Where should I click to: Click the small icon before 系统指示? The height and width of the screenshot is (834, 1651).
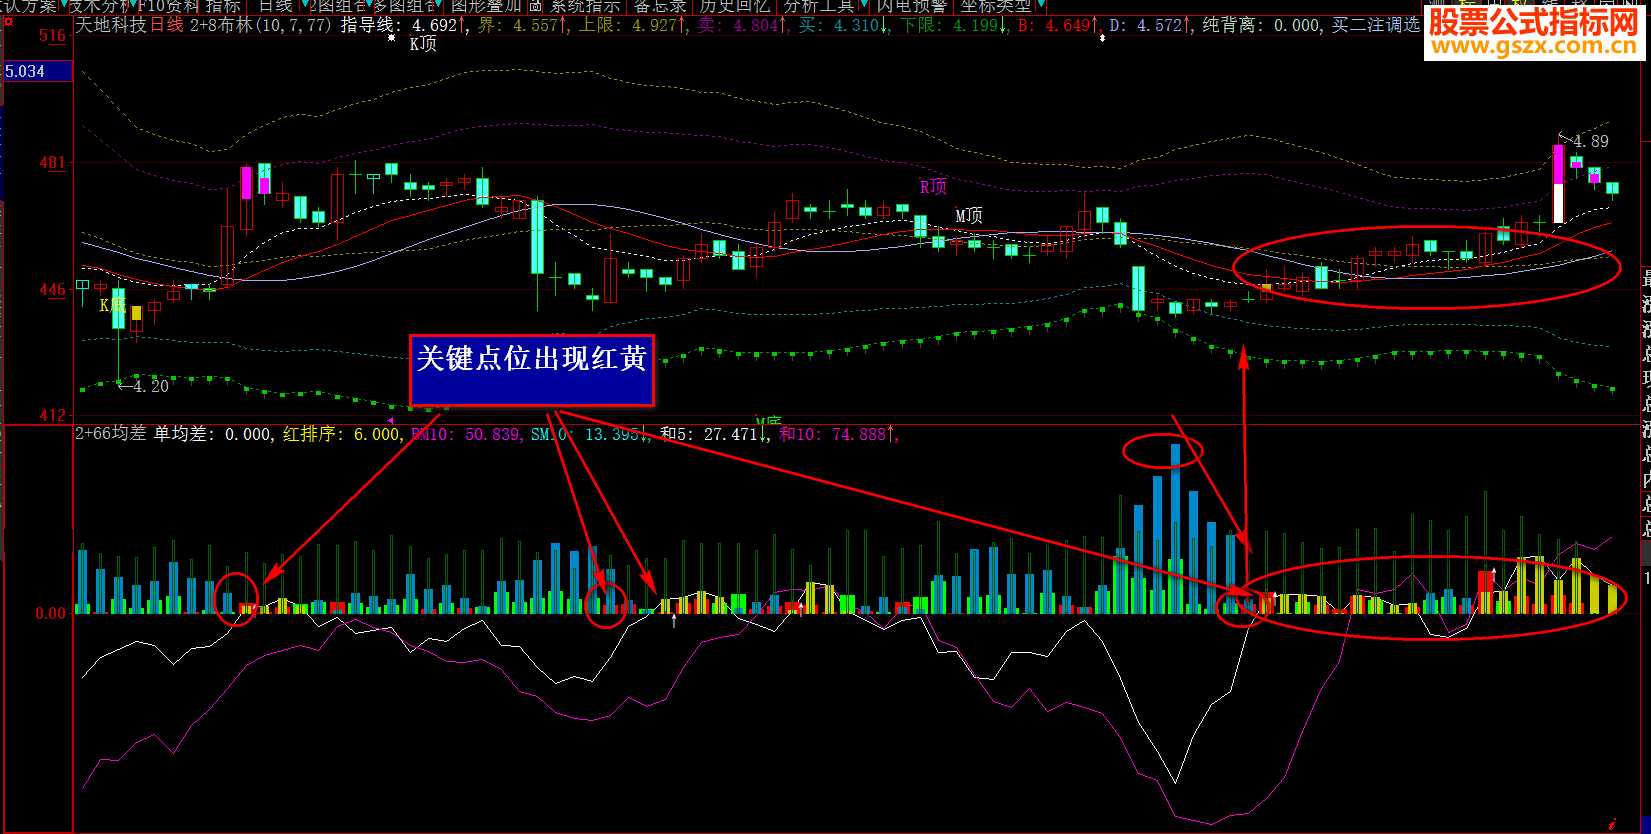536,5
